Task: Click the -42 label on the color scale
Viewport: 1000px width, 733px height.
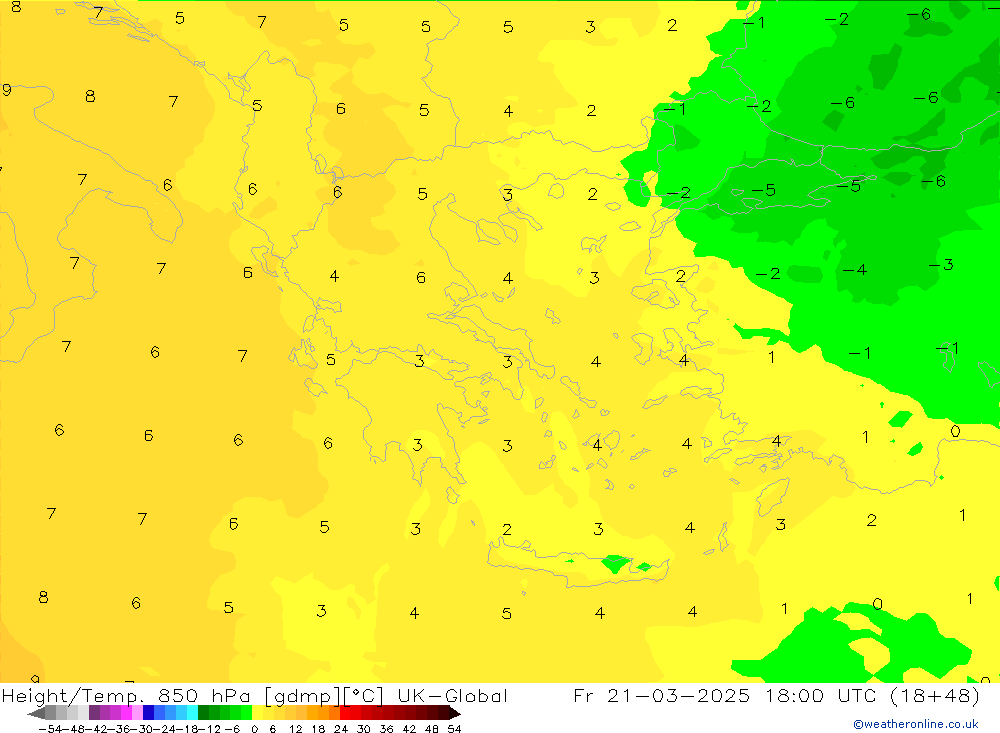Action: point(97,729)
